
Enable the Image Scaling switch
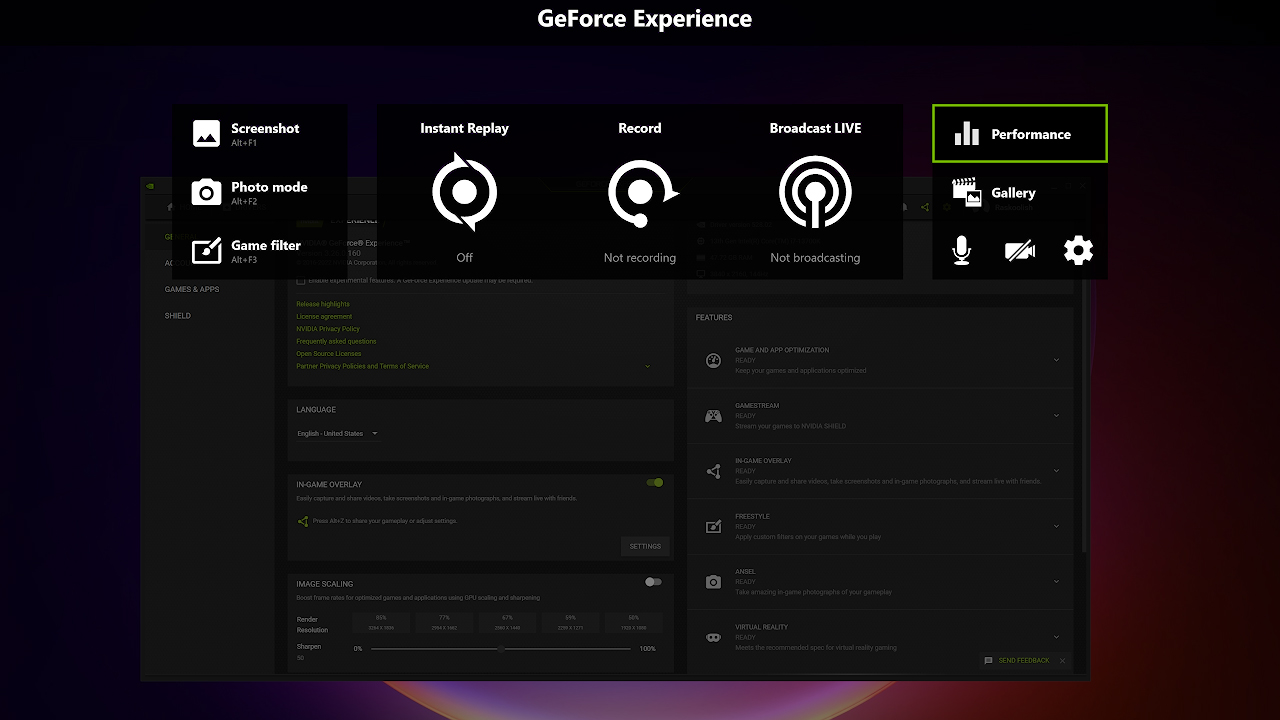coord(653,582)
